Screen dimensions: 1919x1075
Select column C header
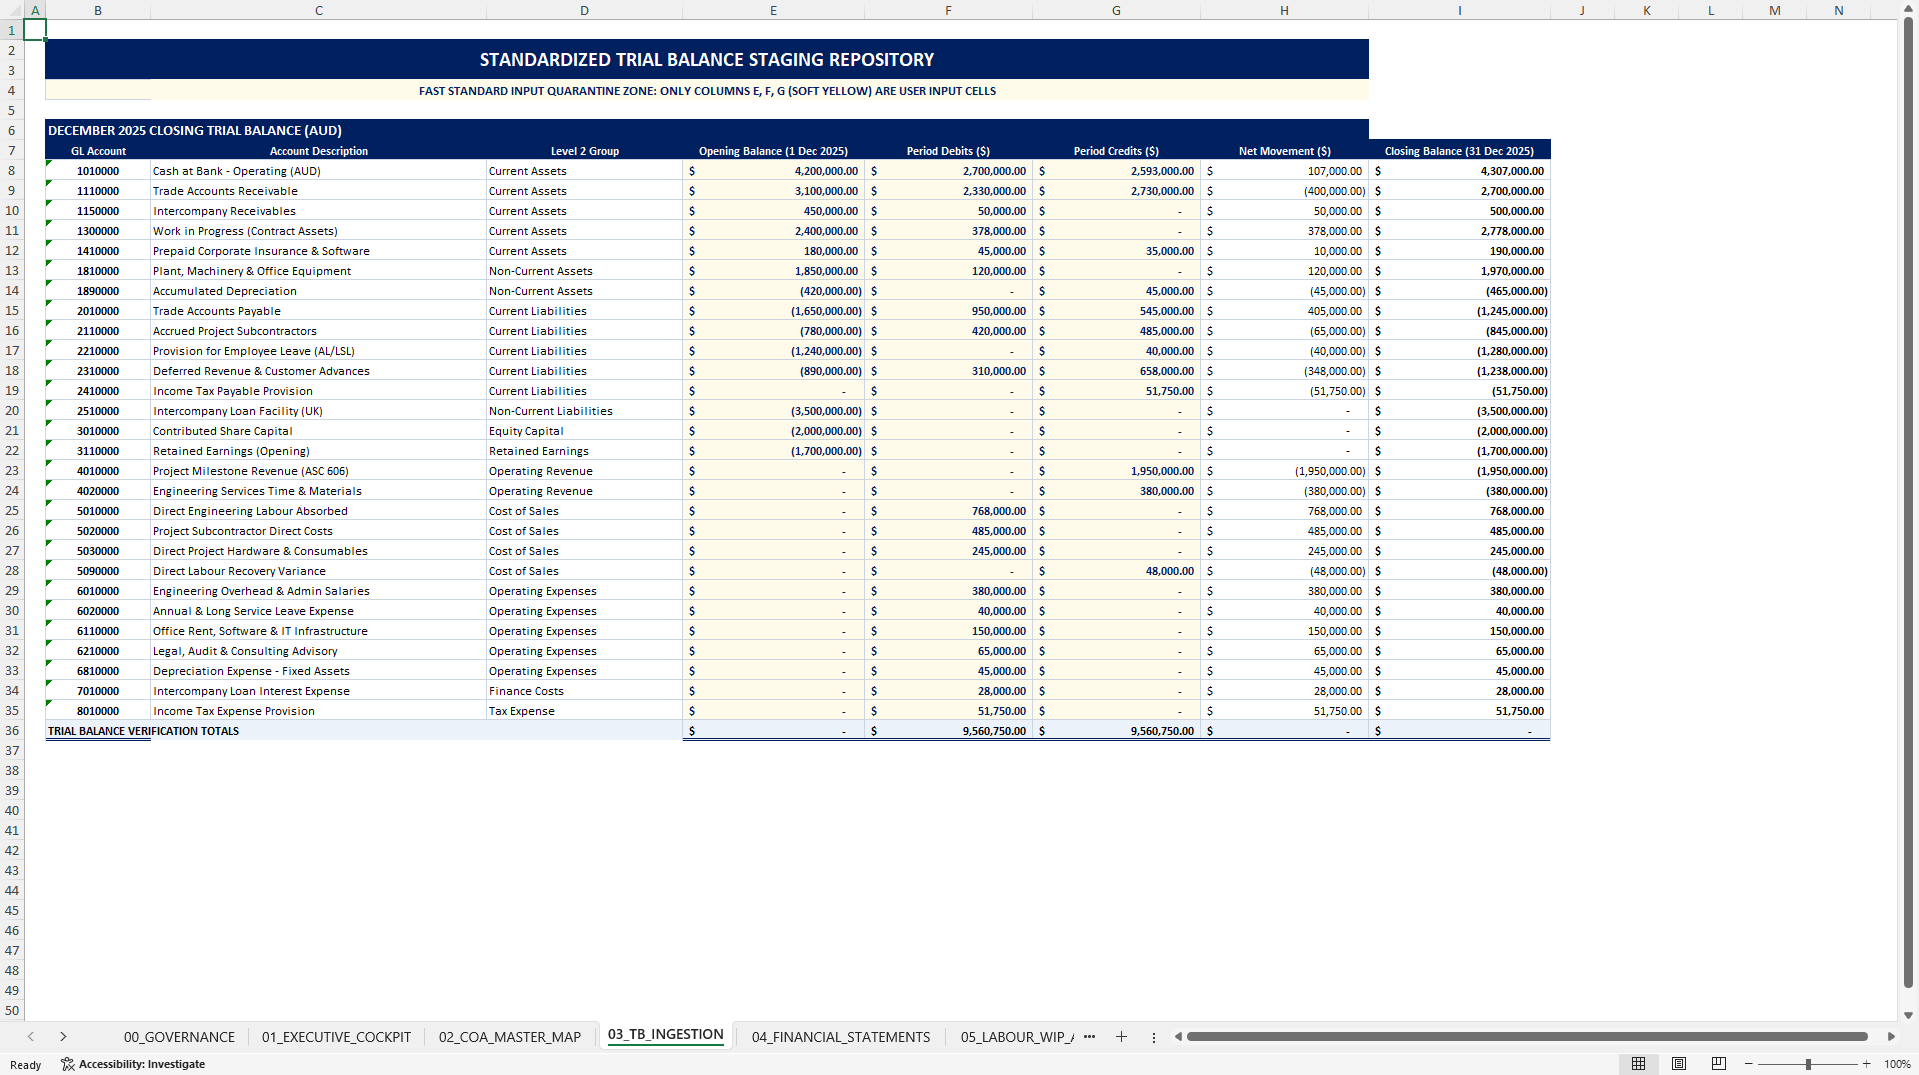(x=318, y=10)
